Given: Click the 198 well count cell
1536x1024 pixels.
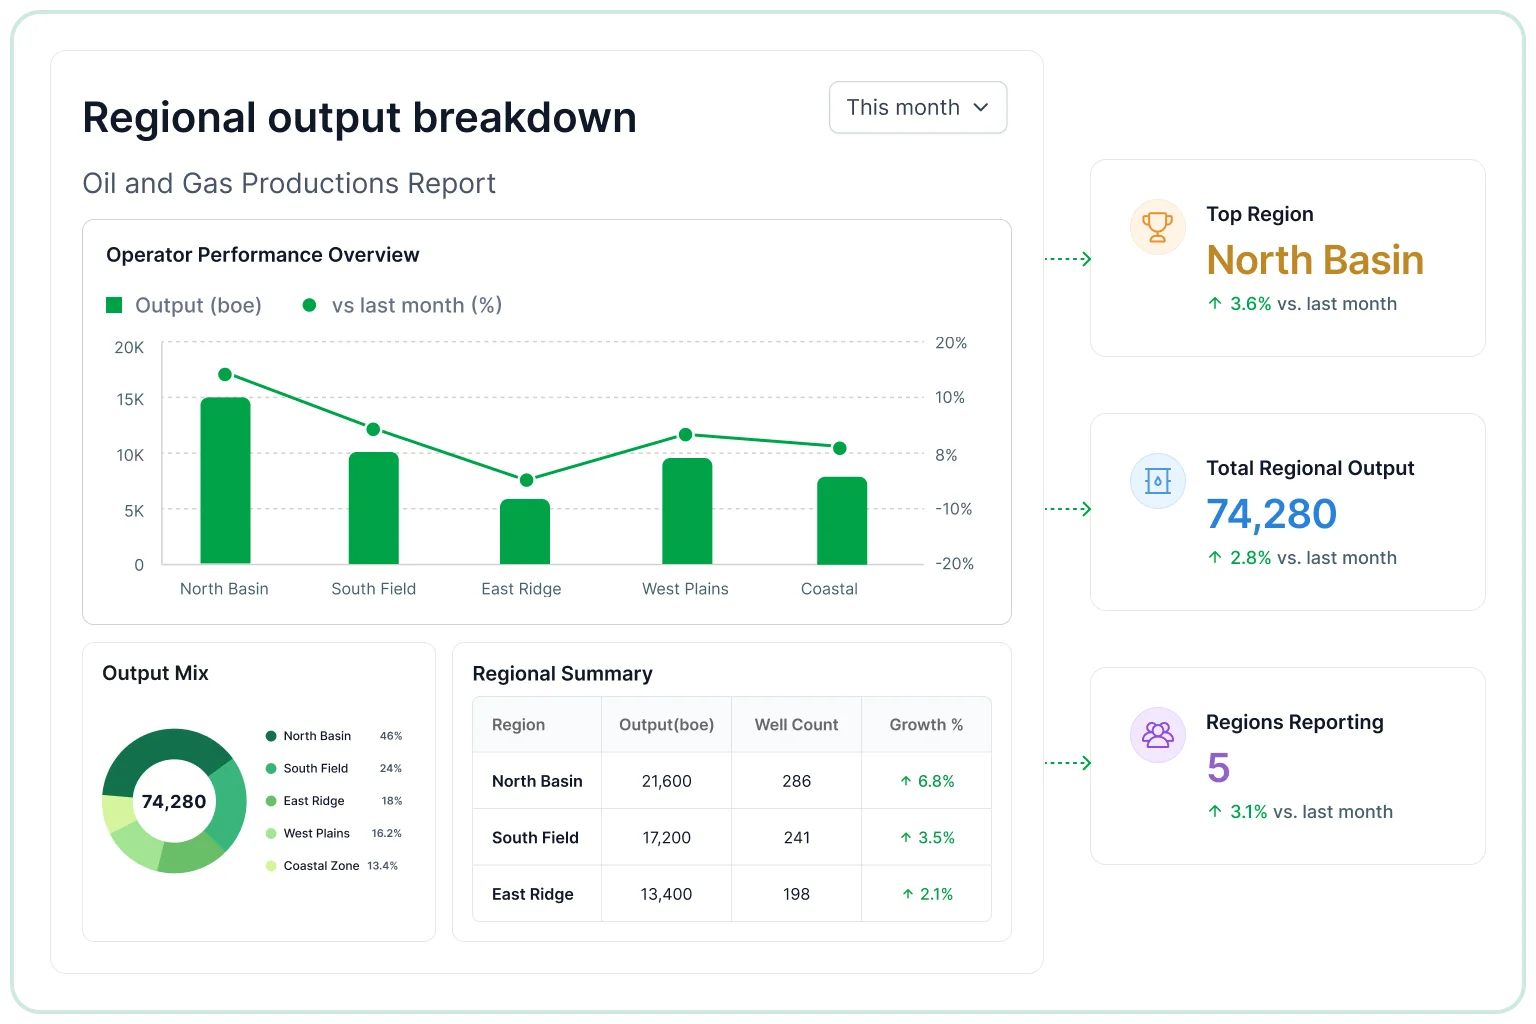Looking at the screenshot, I should (x=796, y=894).
